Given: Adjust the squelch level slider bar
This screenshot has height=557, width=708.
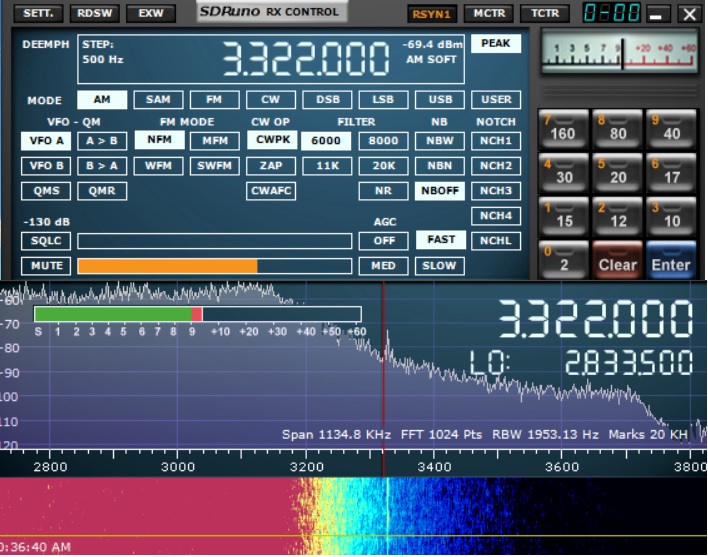Looking at the screenshot, I should point(215,241).
